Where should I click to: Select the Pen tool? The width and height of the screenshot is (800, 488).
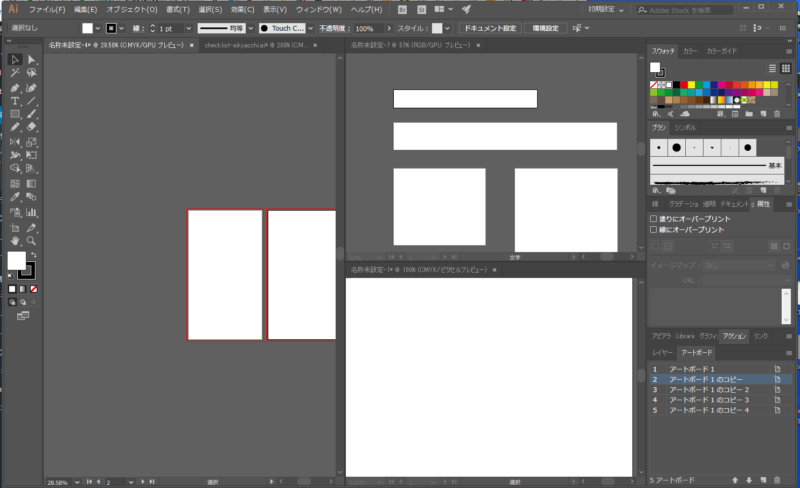tap(15, 88)
